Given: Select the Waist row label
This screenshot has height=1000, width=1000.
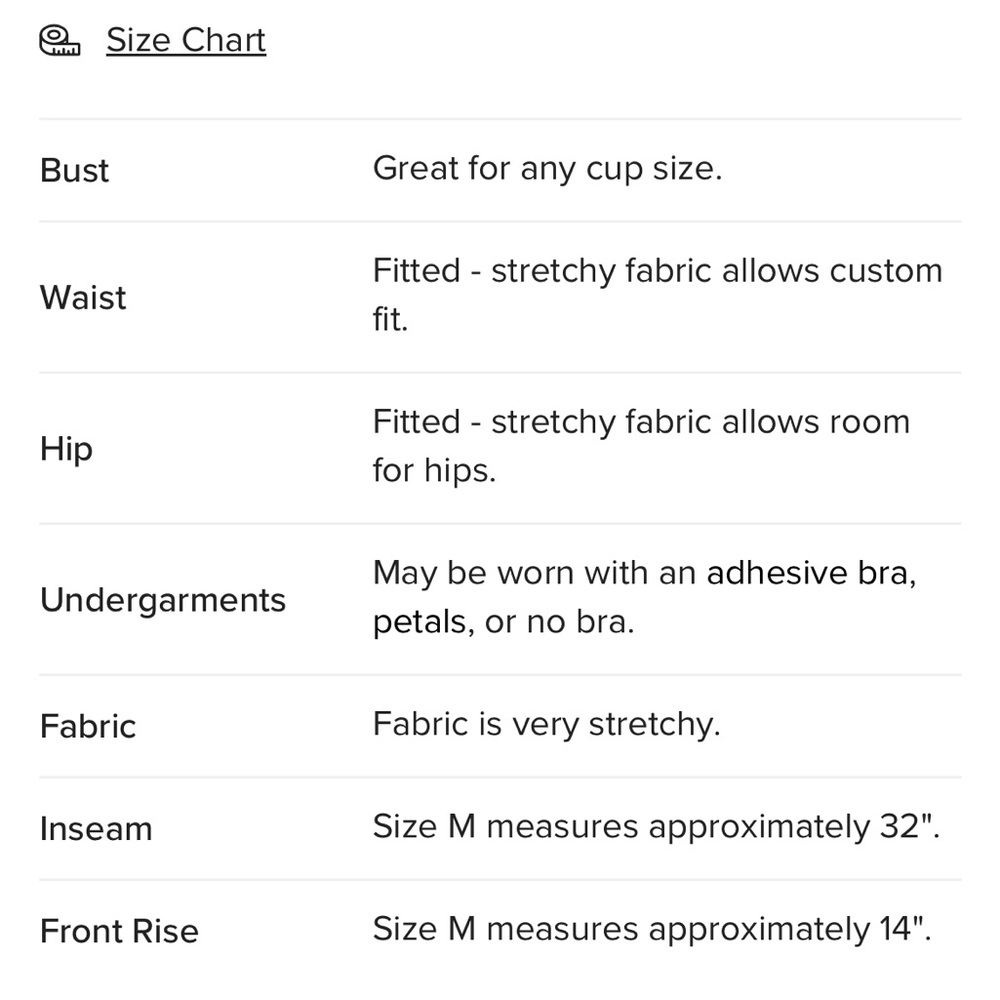Looking at the screenshot, I should tap(83, 297).
